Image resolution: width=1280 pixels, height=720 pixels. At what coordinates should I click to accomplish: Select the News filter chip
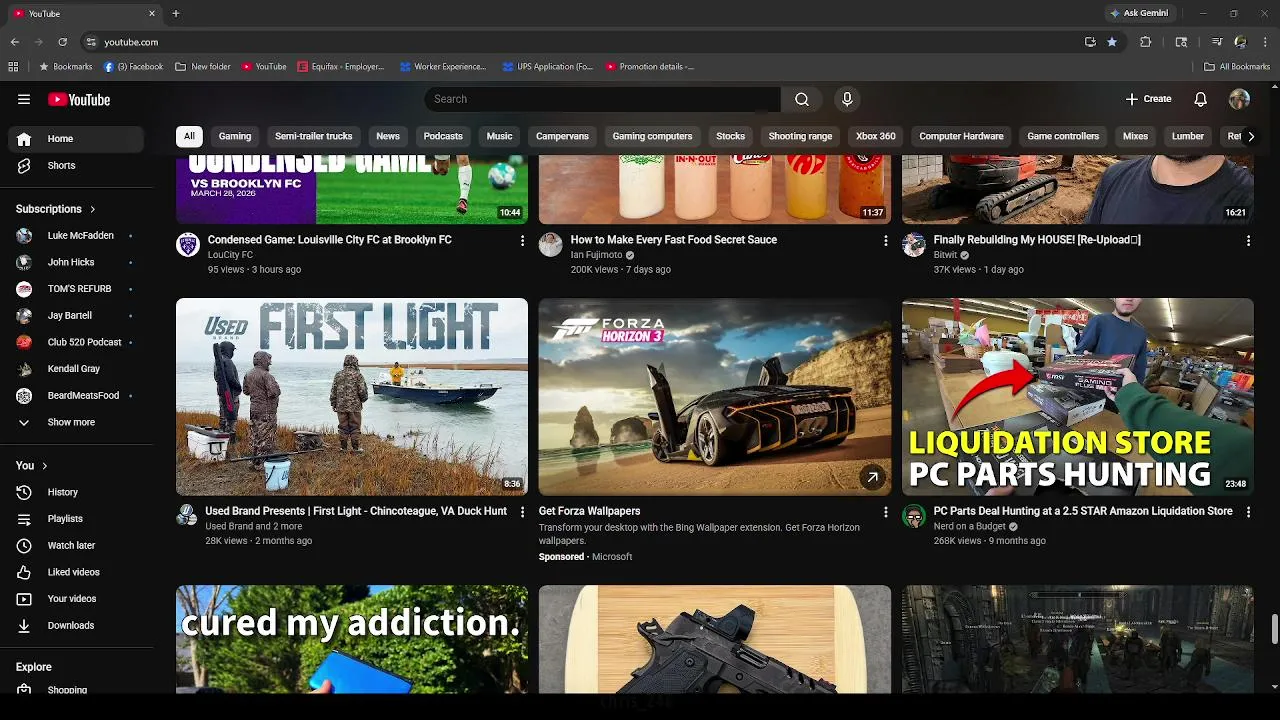coord(388,136)
